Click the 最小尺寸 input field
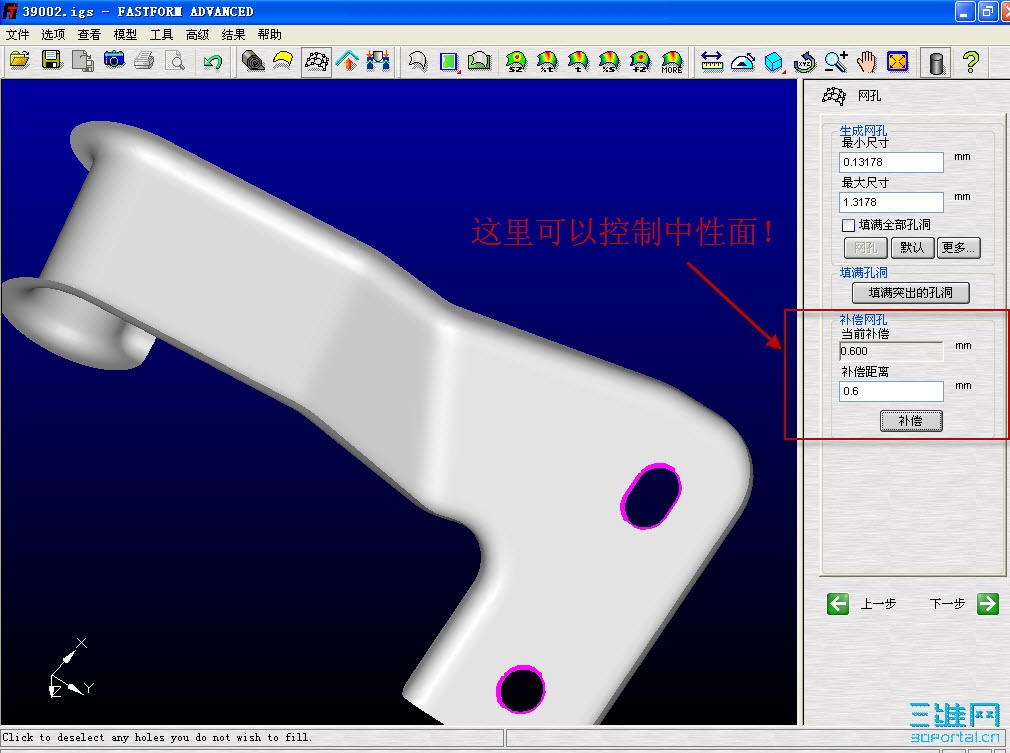 point(891,162)
